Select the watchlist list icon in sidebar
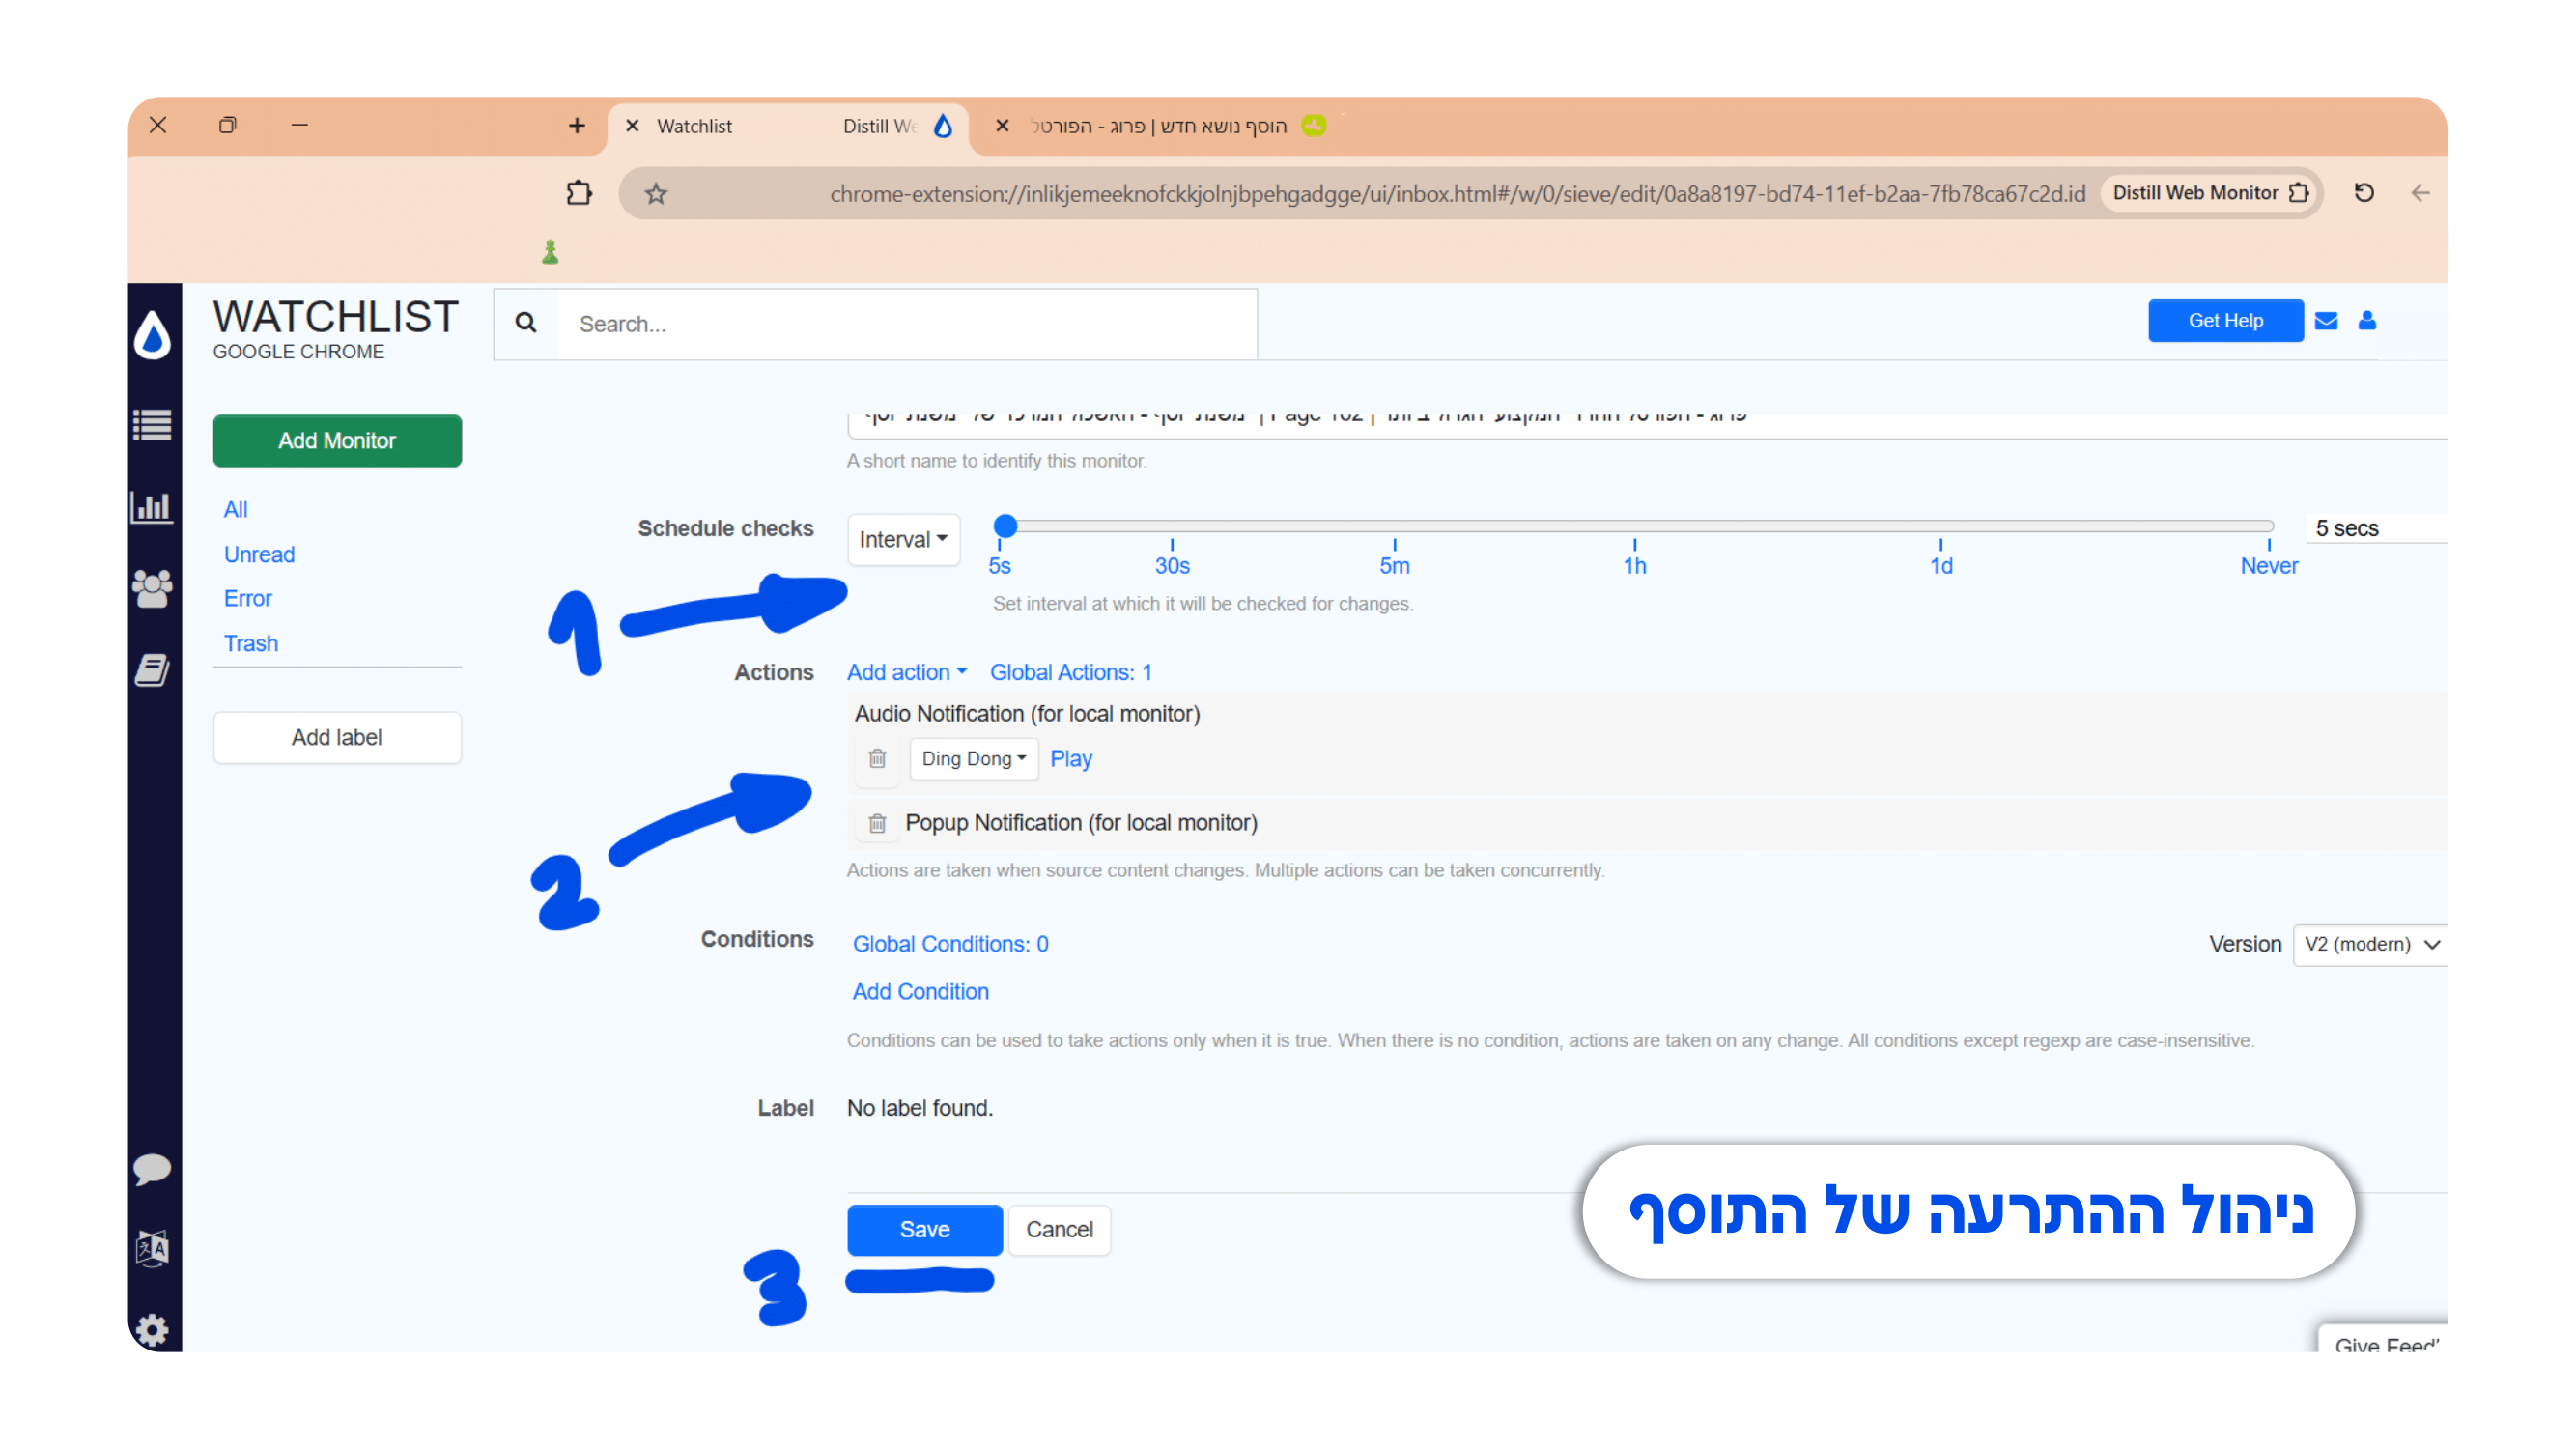The image size is (2576, 1449). pyautogui.click(x=154, y=424)
